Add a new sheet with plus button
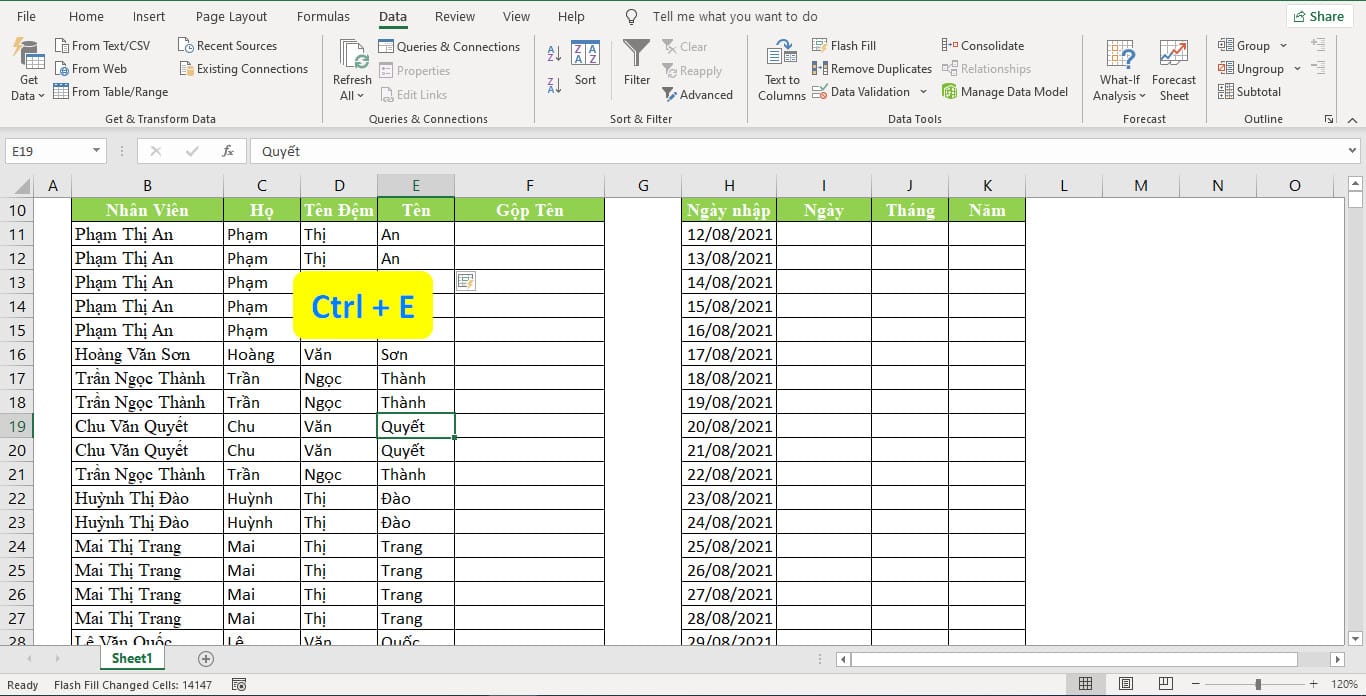Viewport: 1366px width, 696px height. pos(206,659)
